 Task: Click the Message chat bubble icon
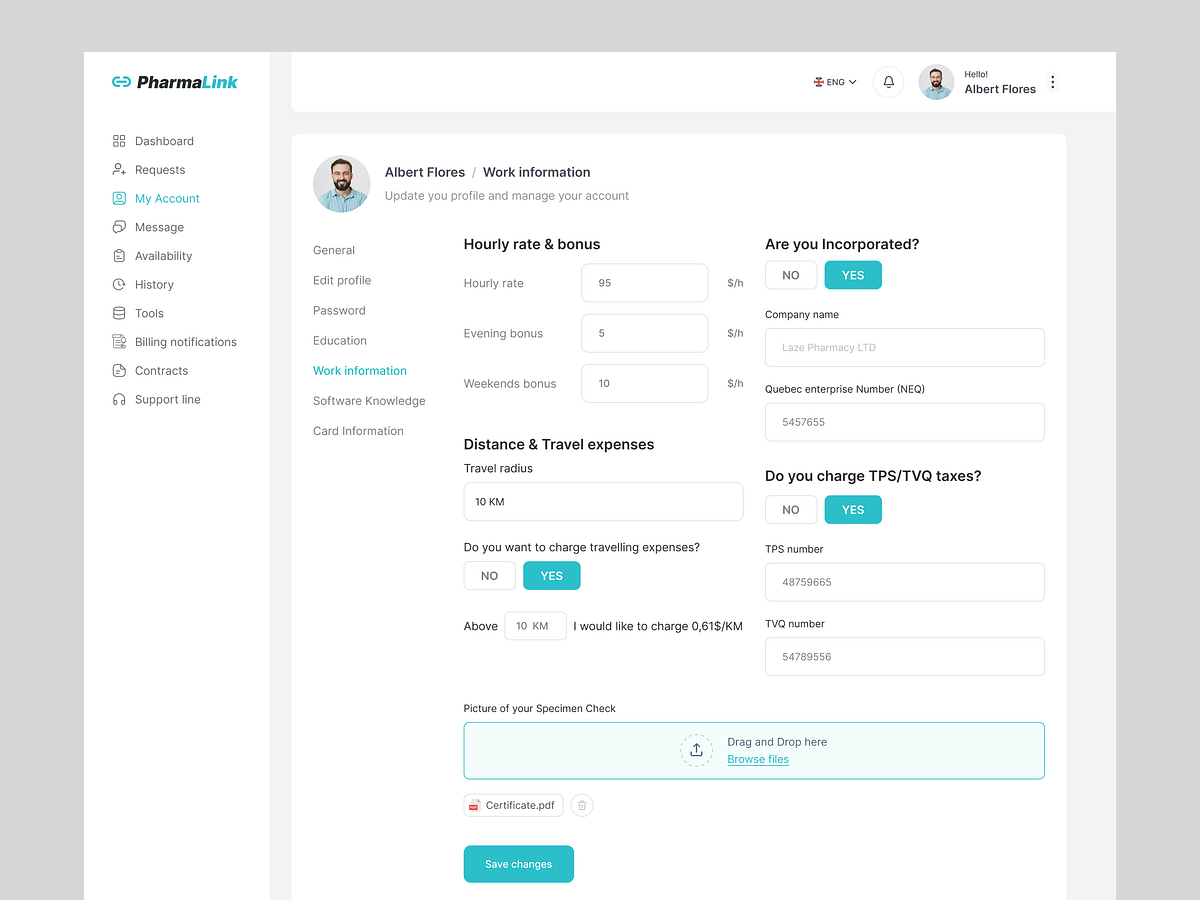click(119, 227)
